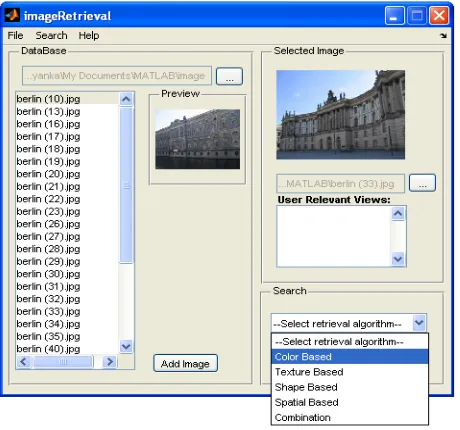Select berlin (19).jpg in the list

[67, 161]
